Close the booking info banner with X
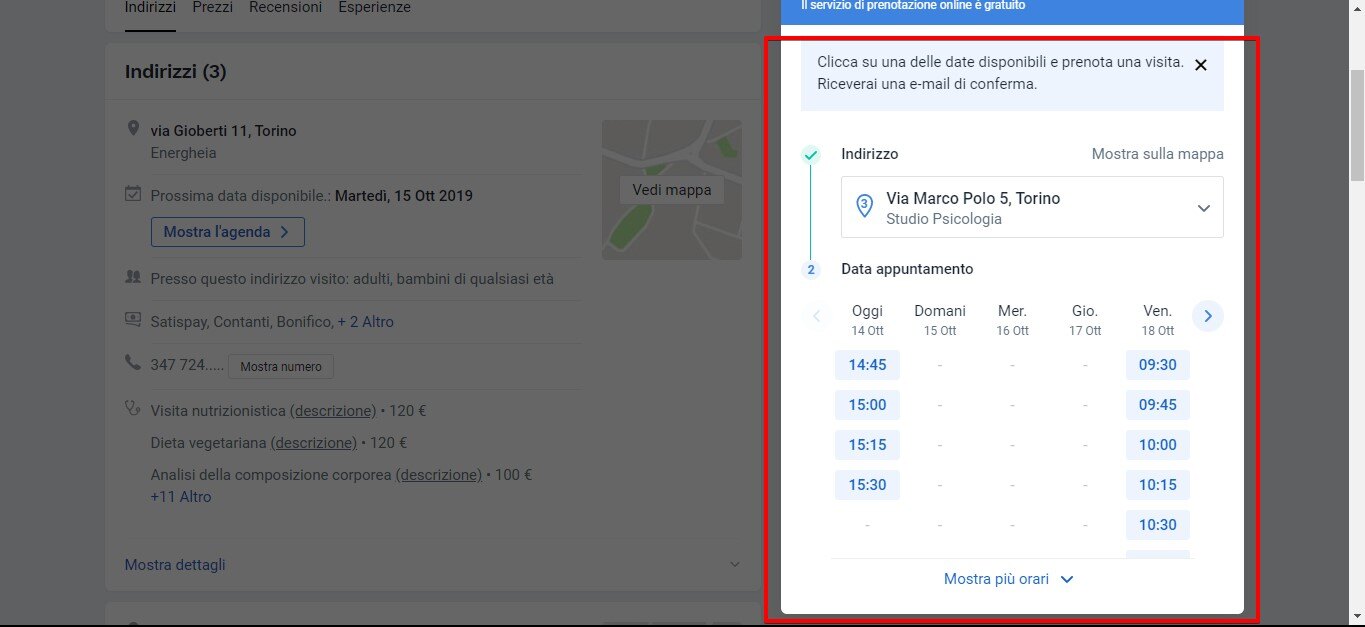This screenshot has width=1365, height=627. tap(1201, 65)
